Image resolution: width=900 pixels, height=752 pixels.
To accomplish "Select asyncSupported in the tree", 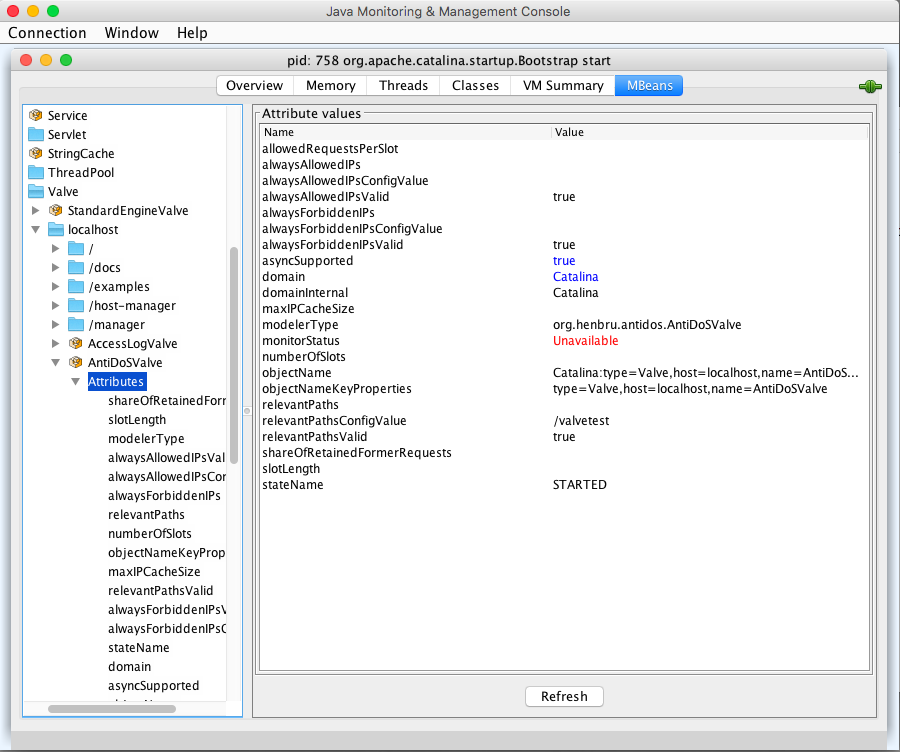I will 153,685.
